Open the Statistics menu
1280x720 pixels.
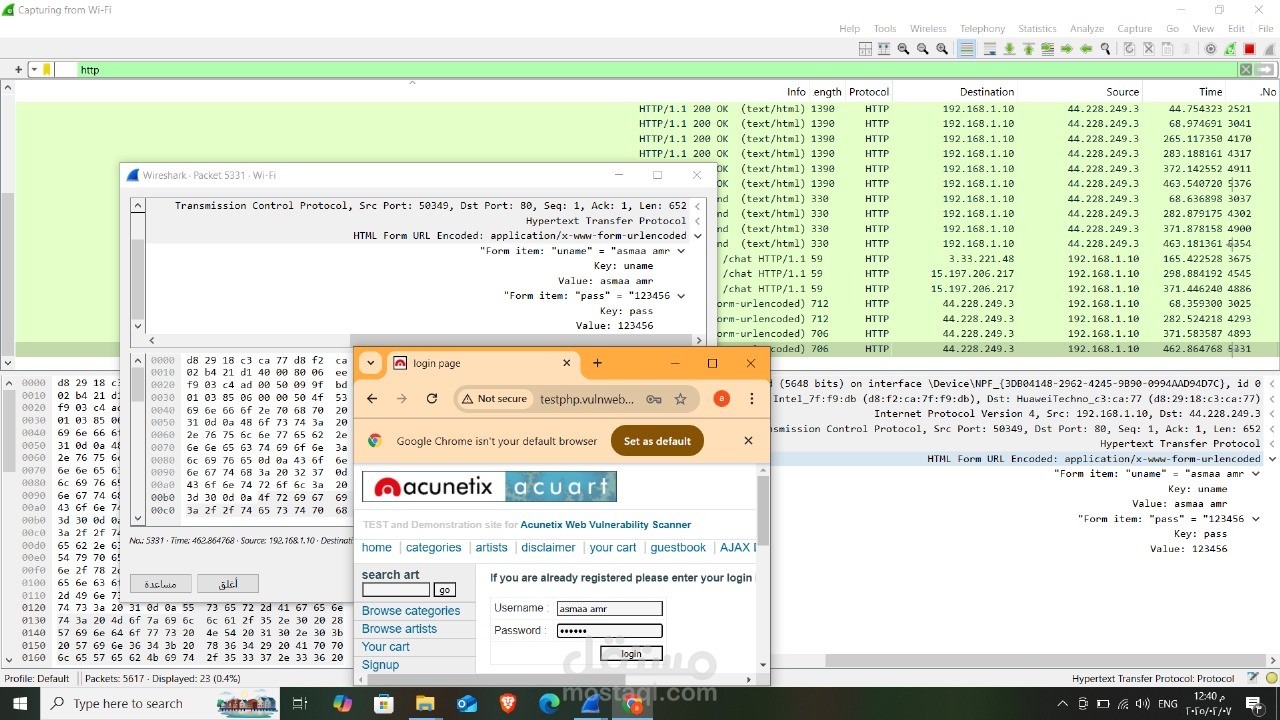click(x=1037, y=28)
